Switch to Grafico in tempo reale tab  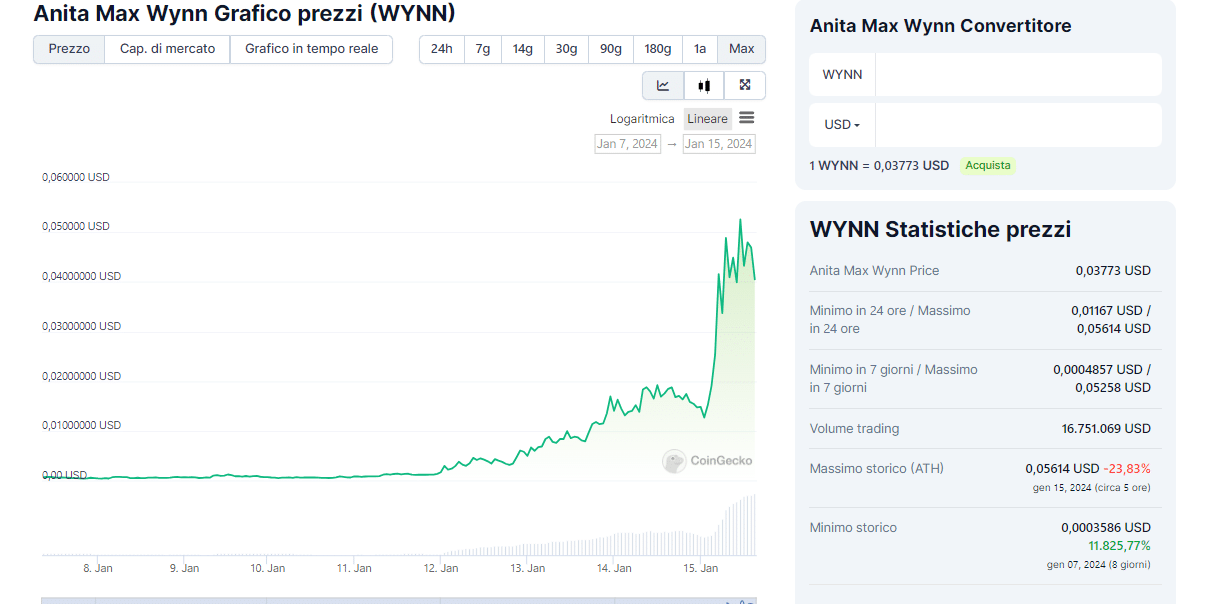coord(311,49)
